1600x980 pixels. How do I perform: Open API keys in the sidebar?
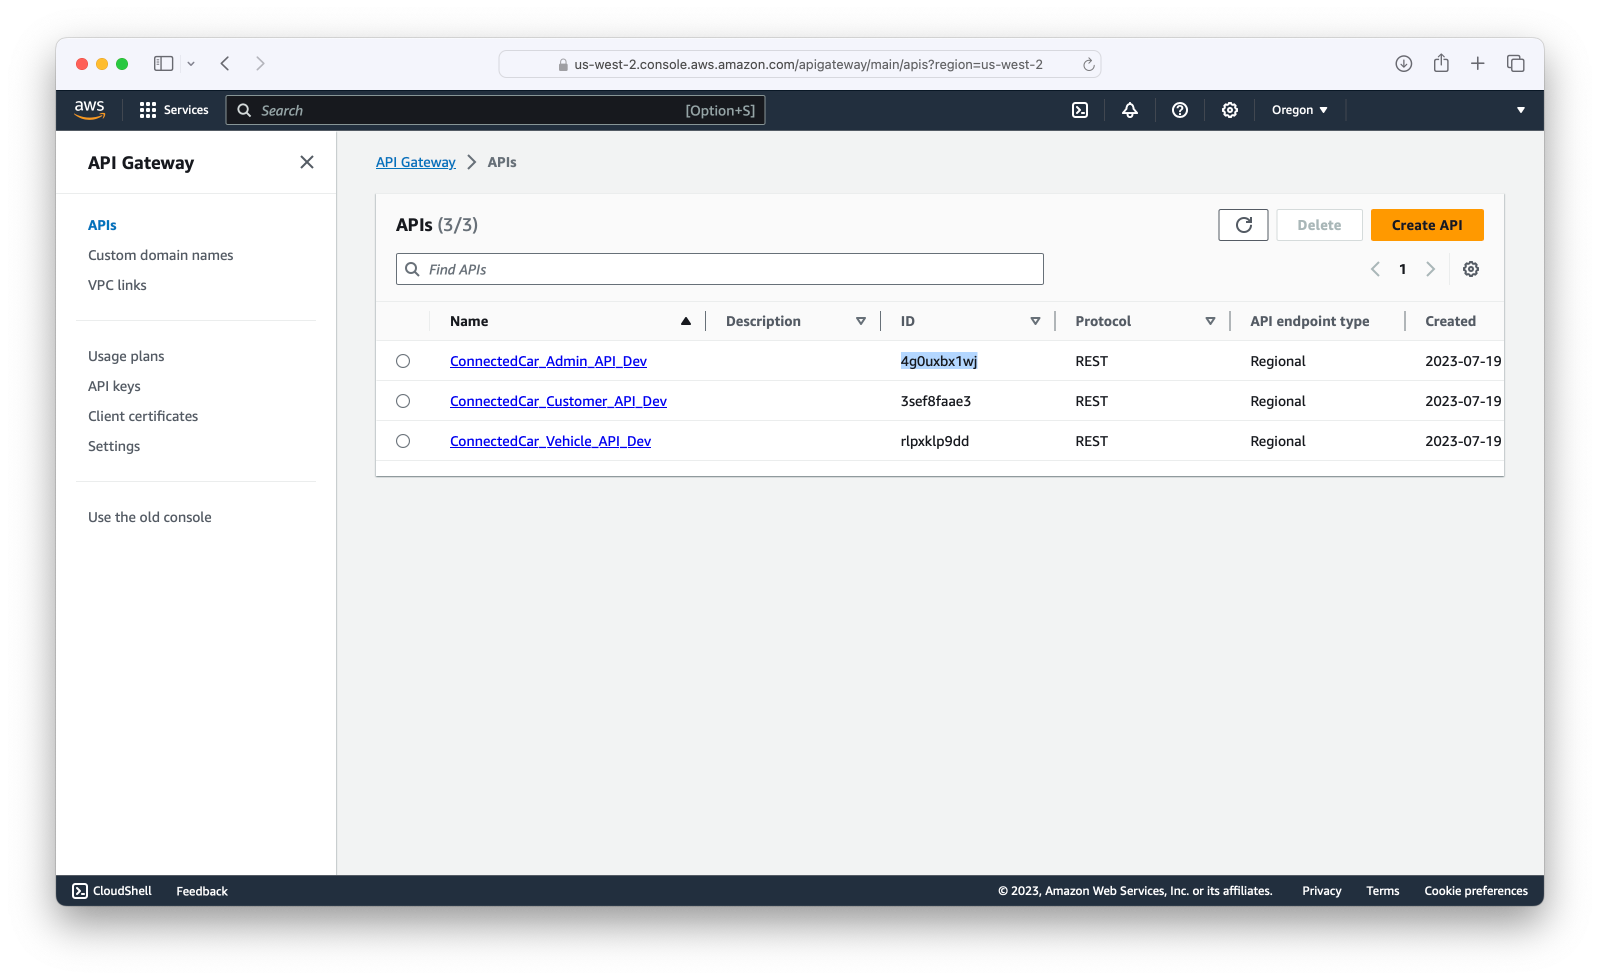[x=114, y=386]
